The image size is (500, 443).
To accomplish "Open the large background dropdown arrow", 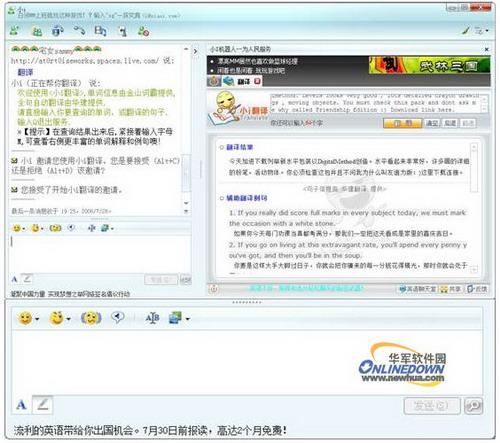I will 187,319.
